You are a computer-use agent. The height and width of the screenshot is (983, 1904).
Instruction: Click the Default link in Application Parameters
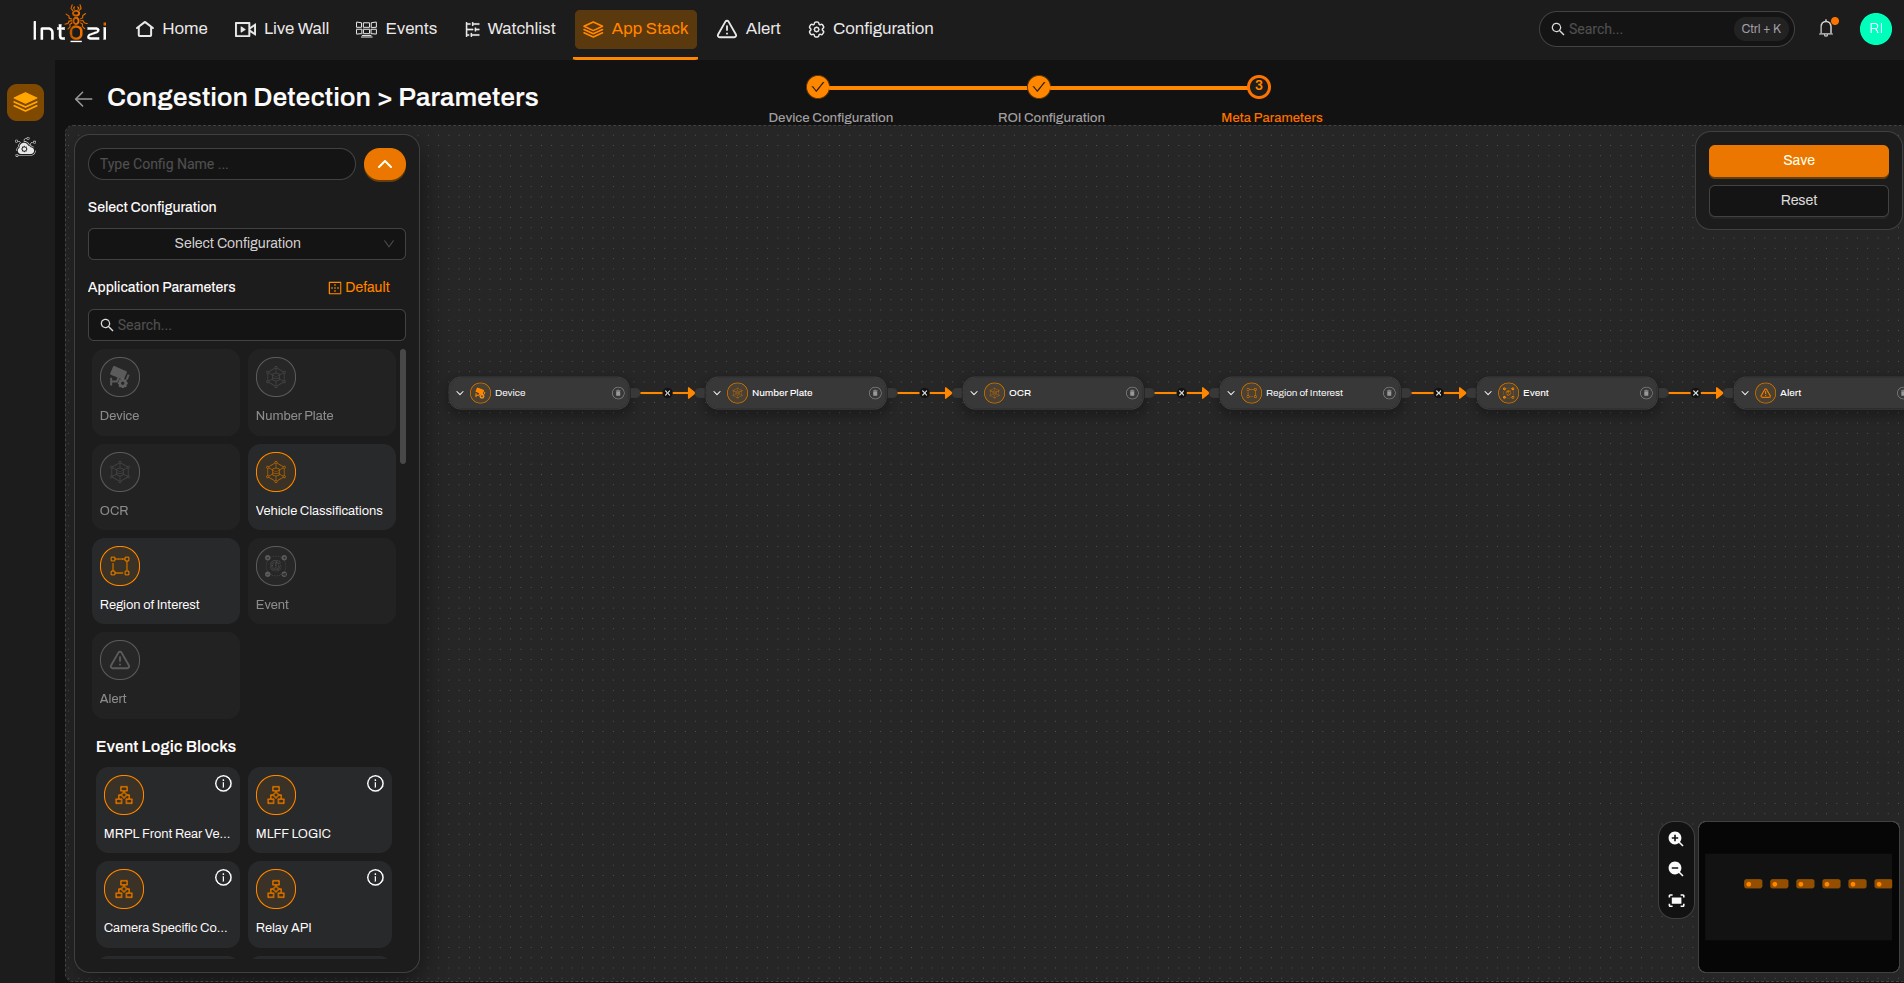[x=359, y=287]
